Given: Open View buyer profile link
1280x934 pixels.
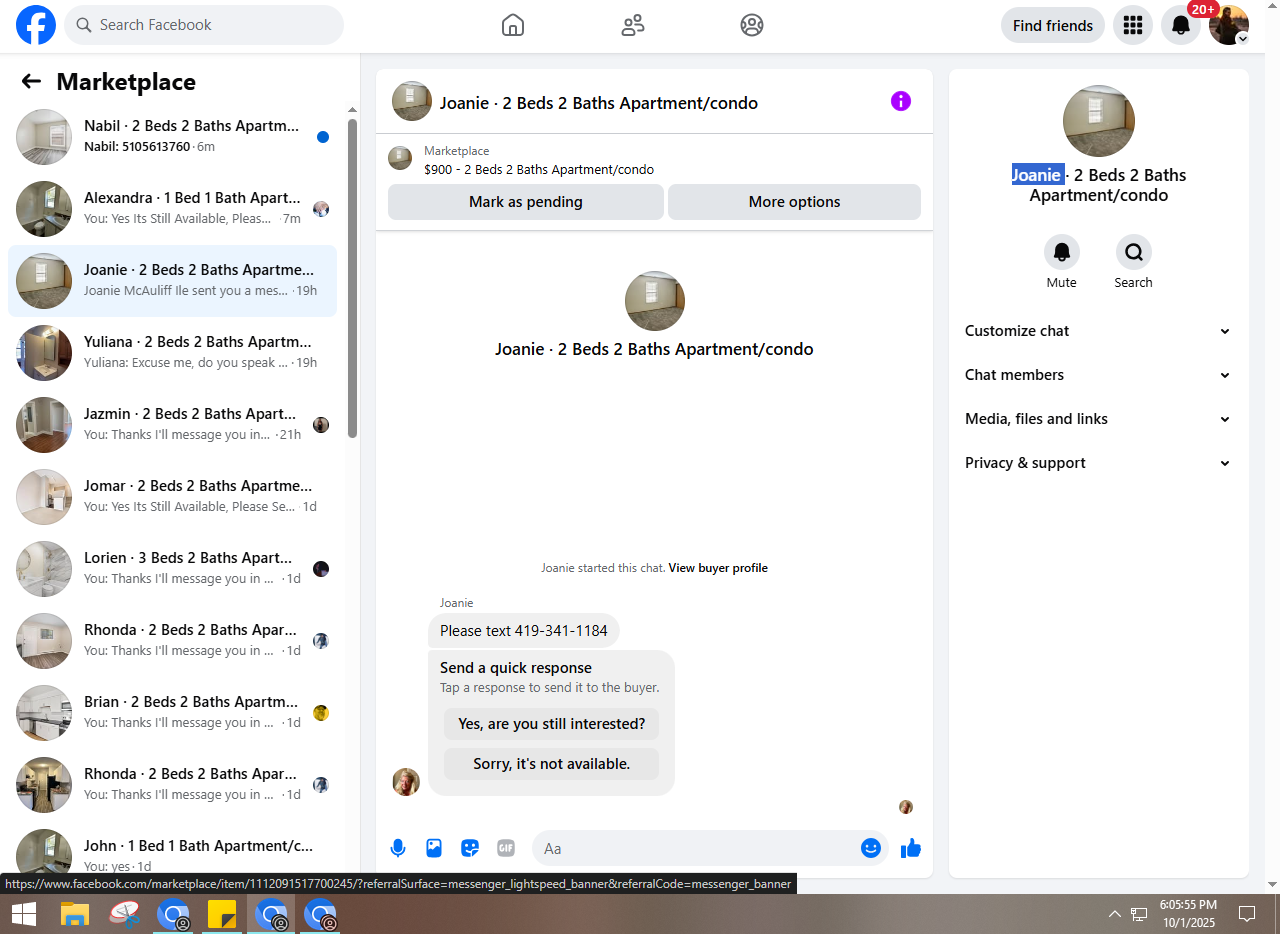Looking at the screenshot, I should (718, 568).
